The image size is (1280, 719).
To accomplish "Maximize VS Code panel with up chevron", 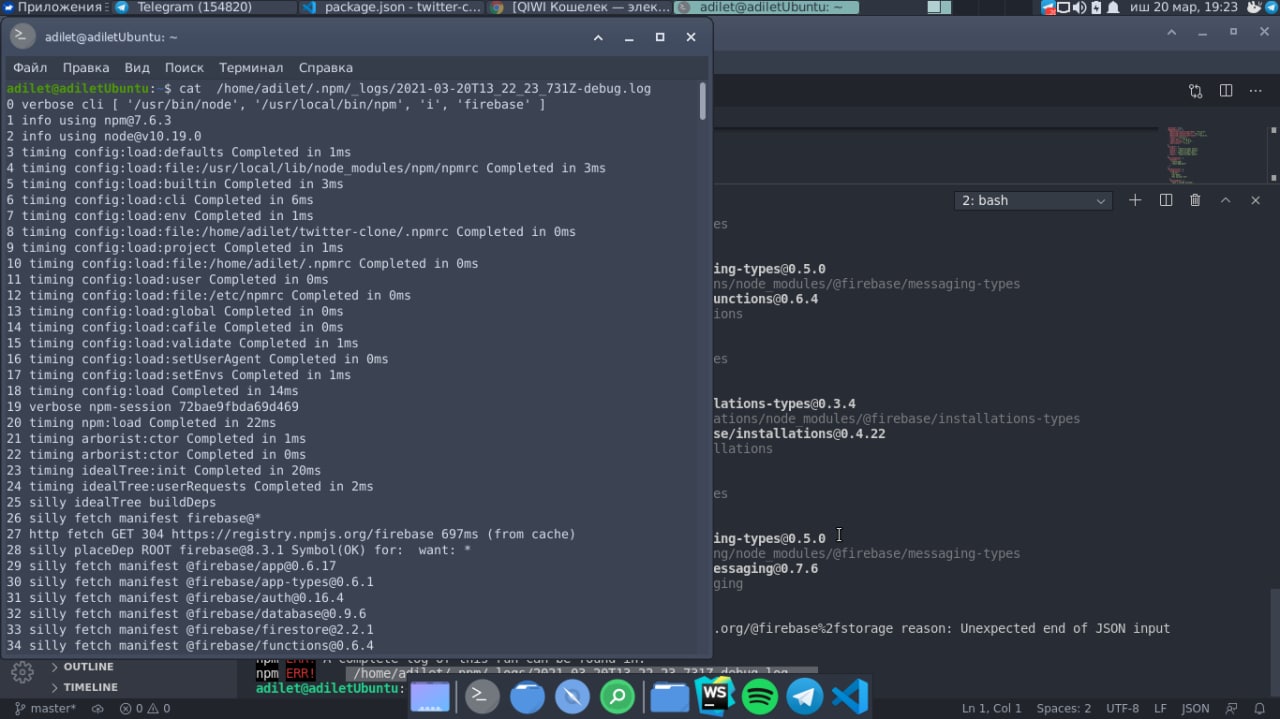I will [x=1225, y=200].
